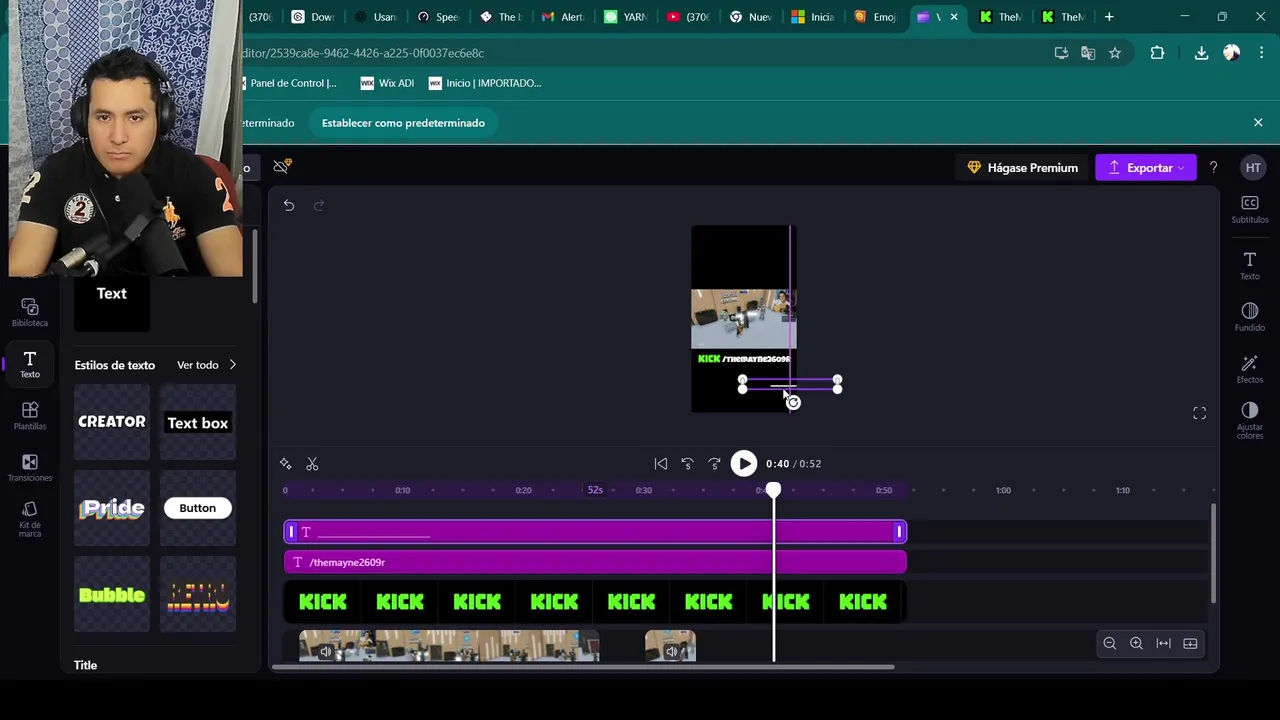Open a new browser tab
The image size is (1280, 720).
(1109, 17)
